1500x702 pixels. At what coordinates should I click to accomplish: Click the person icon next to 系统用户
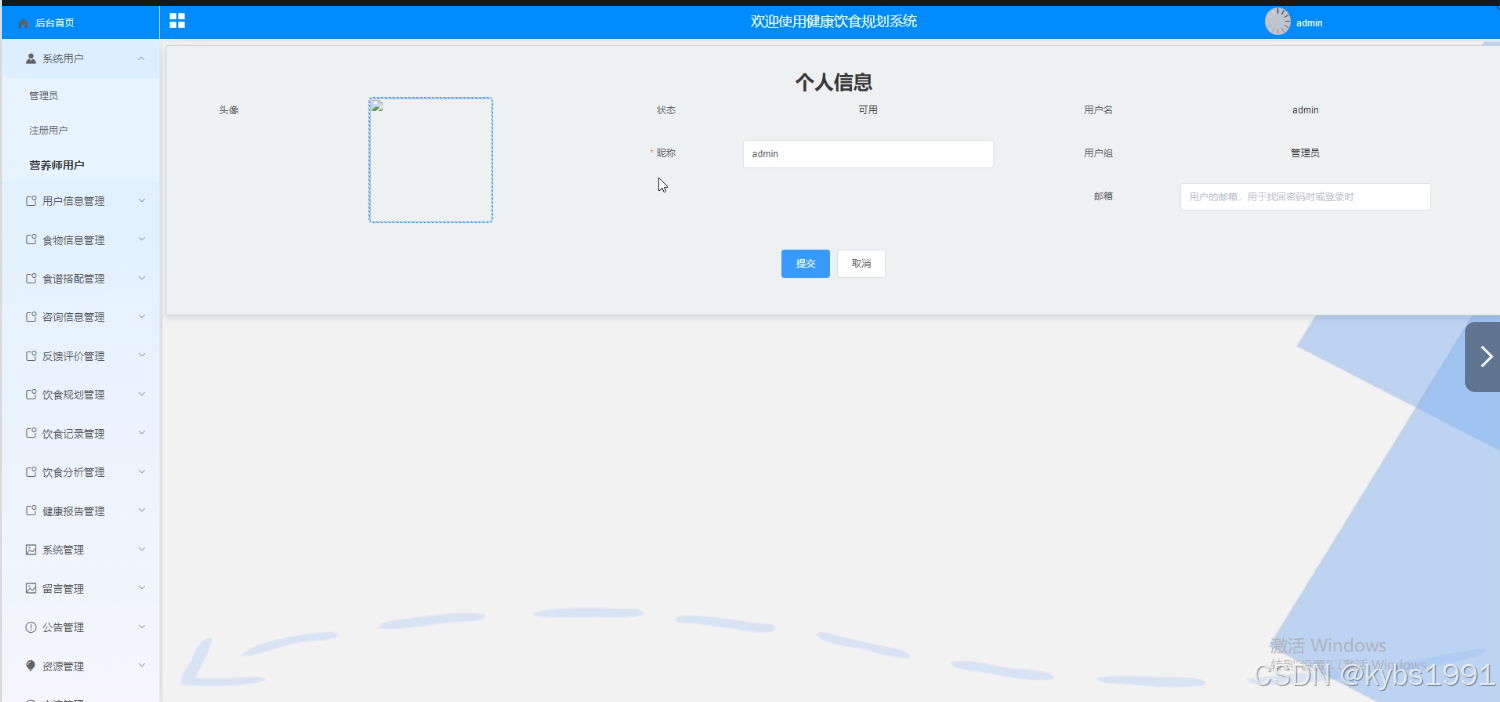pos(31,59)
